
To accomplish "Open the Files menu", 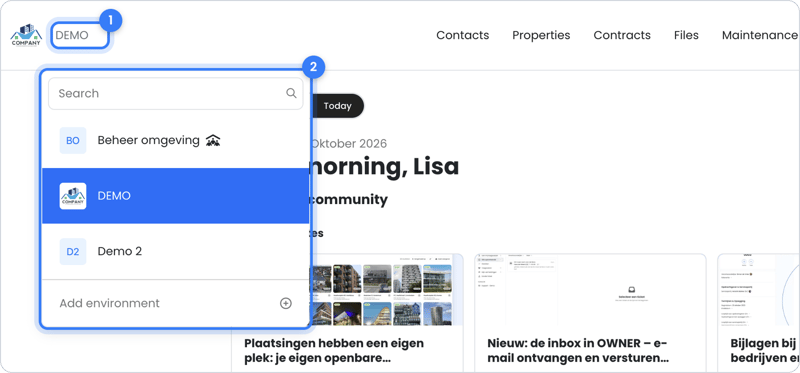I will pyautogui.click(x=686, y=35).
